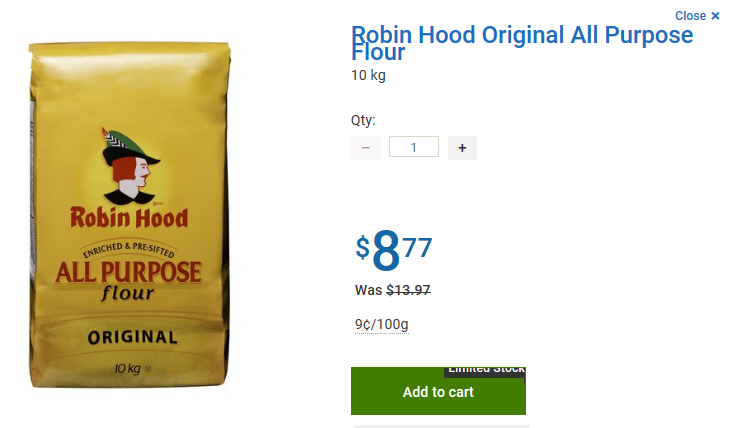Click the 10 kg size label under title
The height and width of the screenshot is (428, 735).
pyautogui.click(x=368, y=75)
